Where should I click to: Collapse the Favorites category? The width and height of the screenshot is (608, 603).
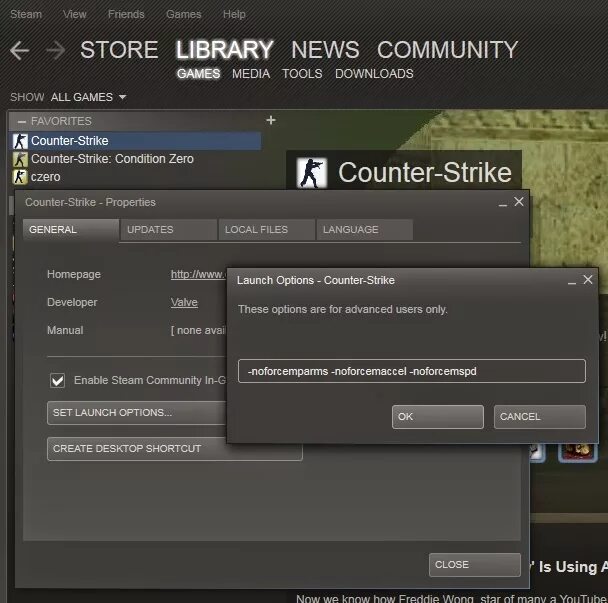[22, 122]
